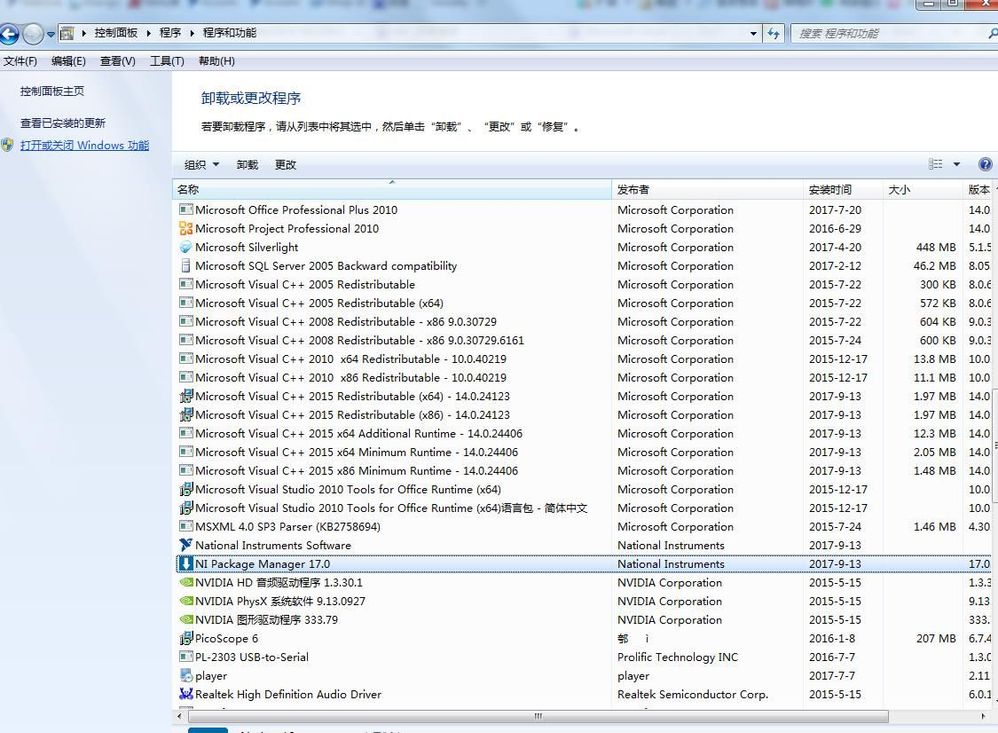The image size is (998, 733).
Task: Select Visual C++ 2015 x64 Minimum Runtime row
Action: click(x=584, y=452)
